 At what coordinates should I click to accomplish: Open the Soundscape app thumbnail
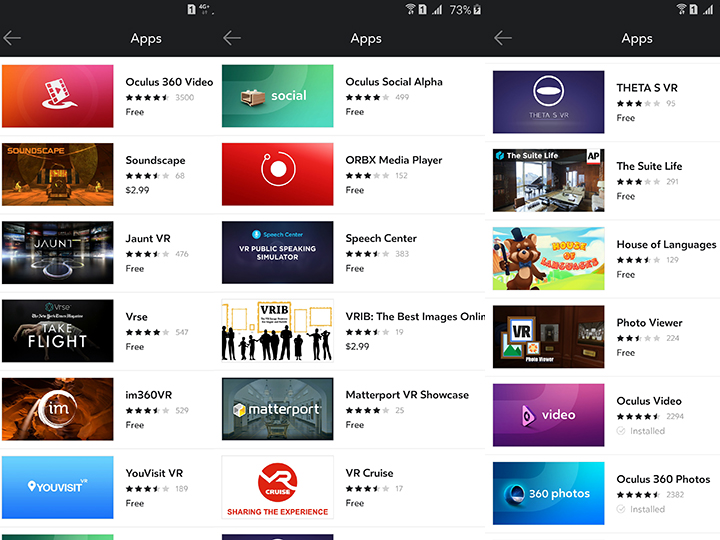tap(57, 174)
